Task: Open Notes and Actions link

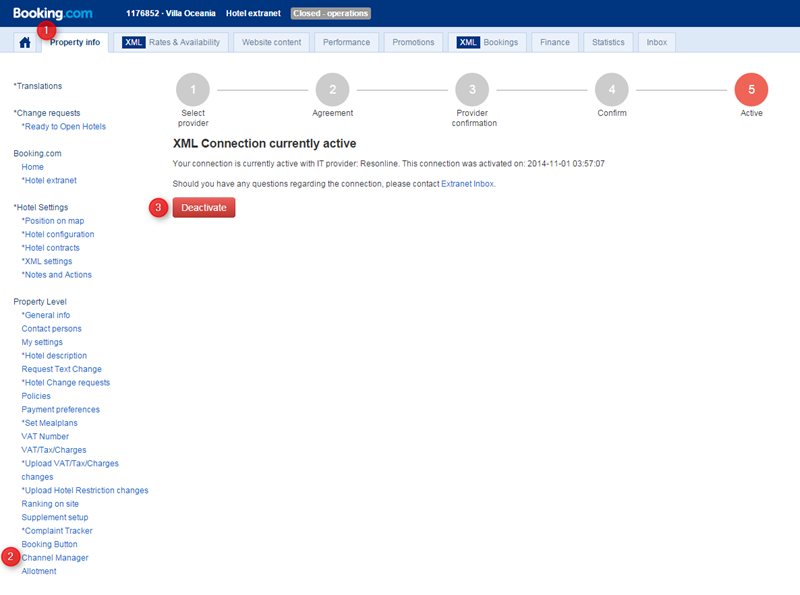Action: pos(57,275)
